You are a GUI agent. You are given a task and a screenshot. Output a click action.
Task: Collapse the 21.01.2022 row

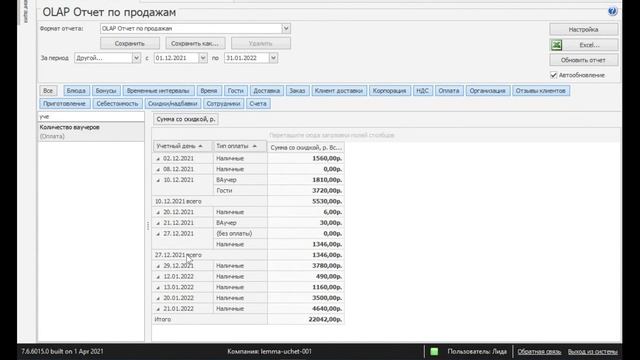[x=158, y=309]
